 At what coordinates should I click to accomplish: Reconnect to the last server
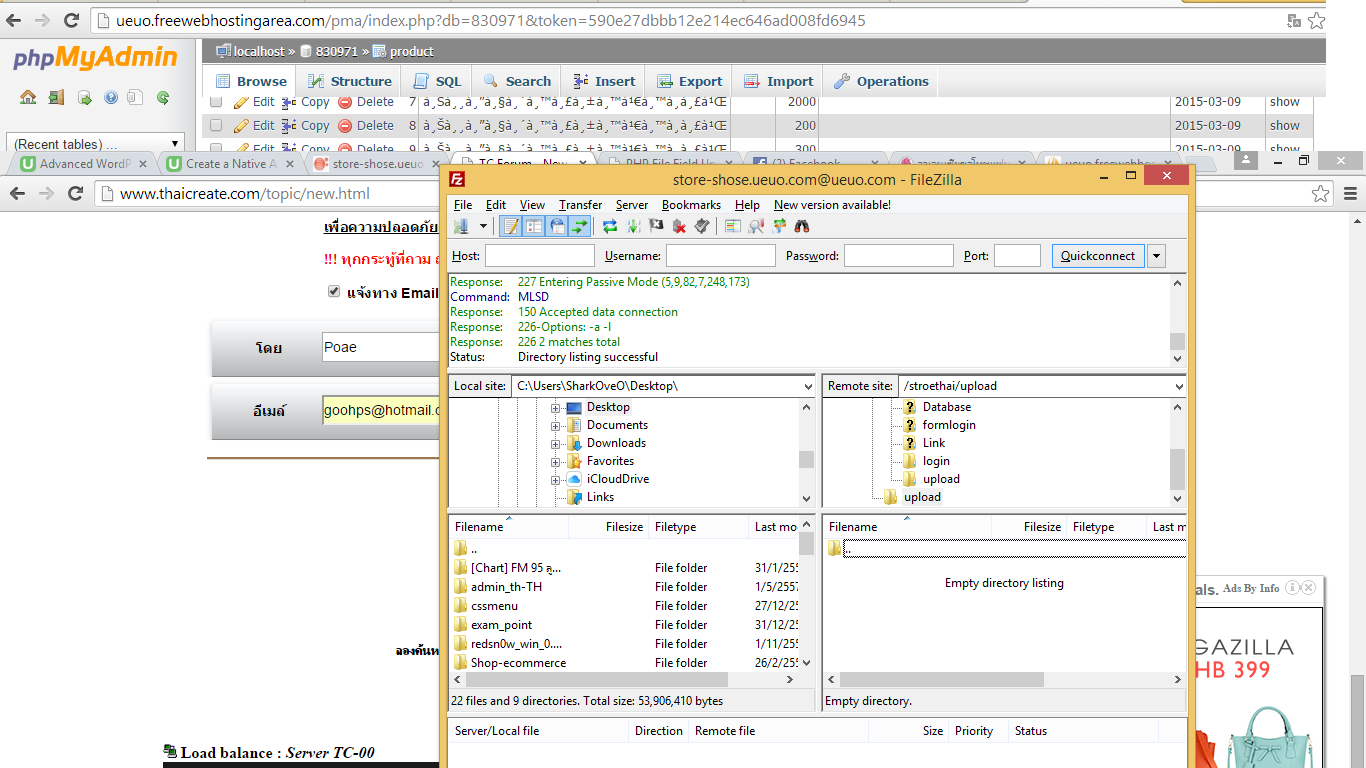pyautogui.click(x=702, y=227)
